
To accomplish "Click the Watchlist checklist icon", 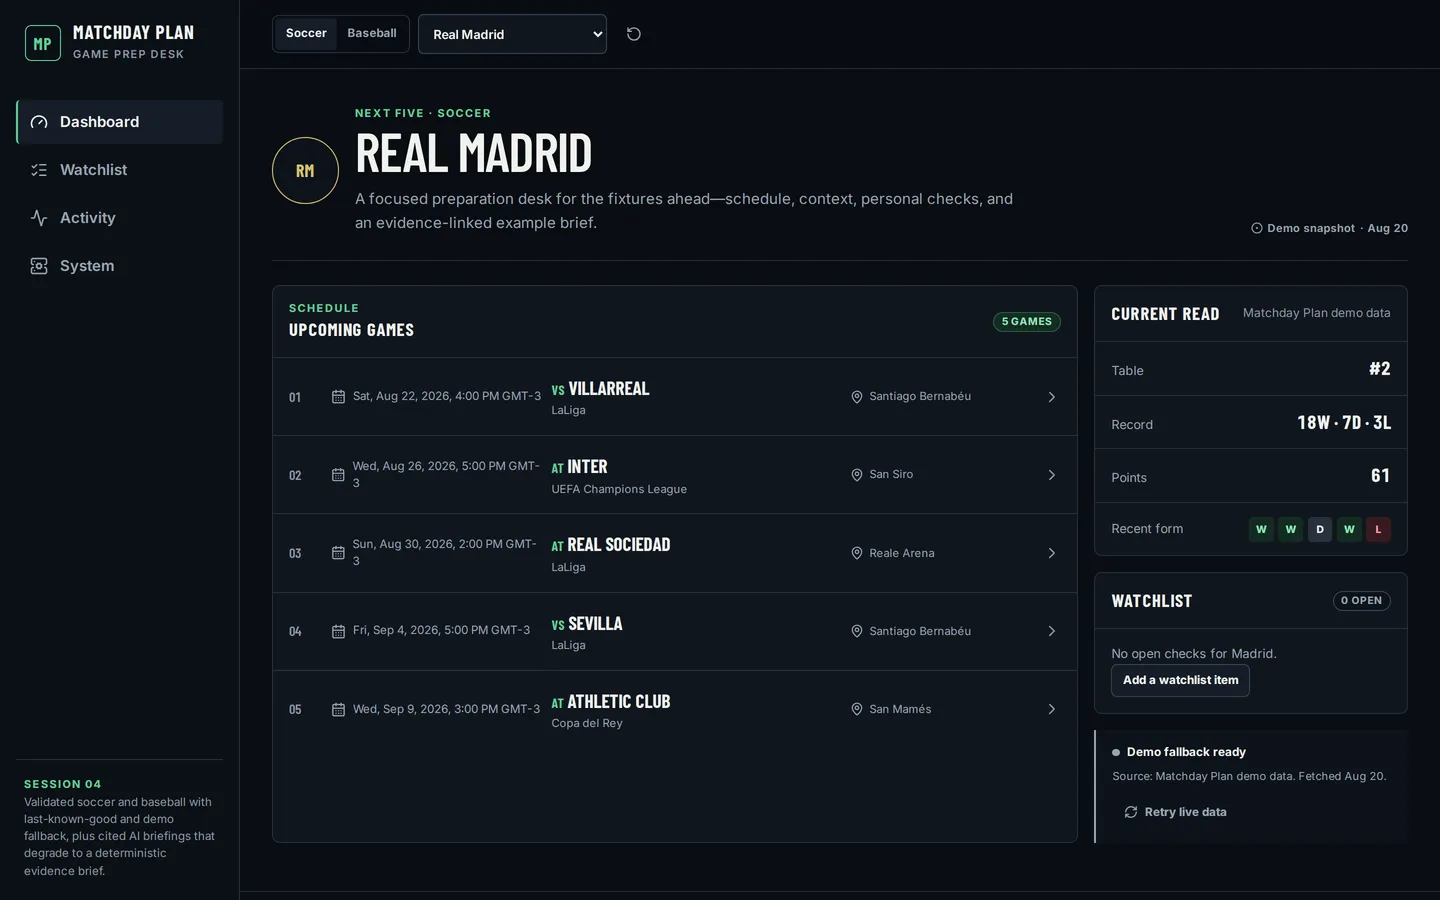I will 39,170.
